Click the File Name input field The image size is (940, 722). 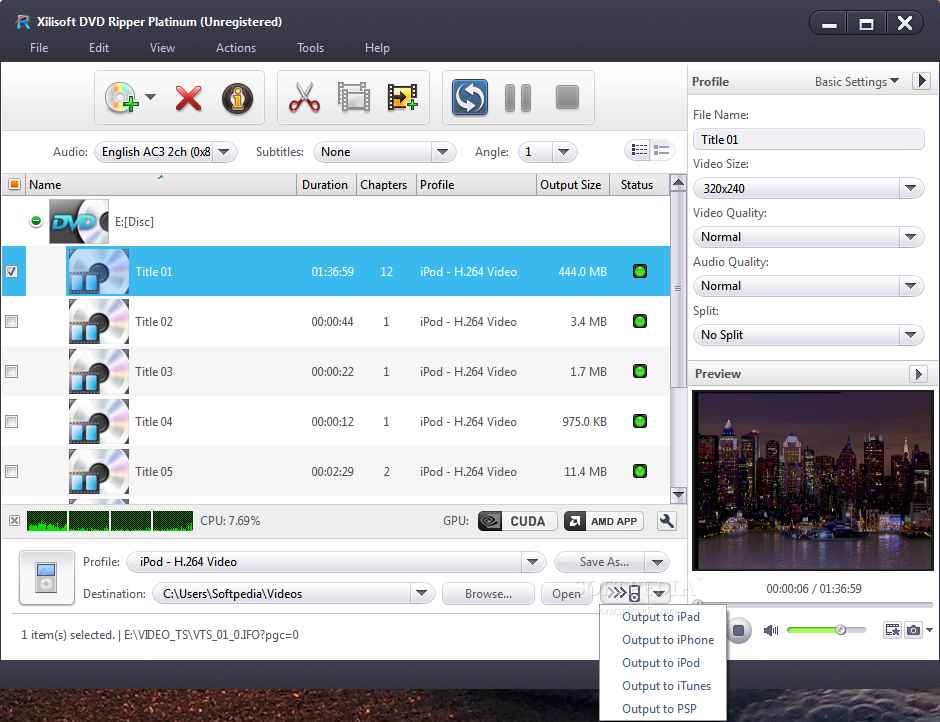pos(809,140)
